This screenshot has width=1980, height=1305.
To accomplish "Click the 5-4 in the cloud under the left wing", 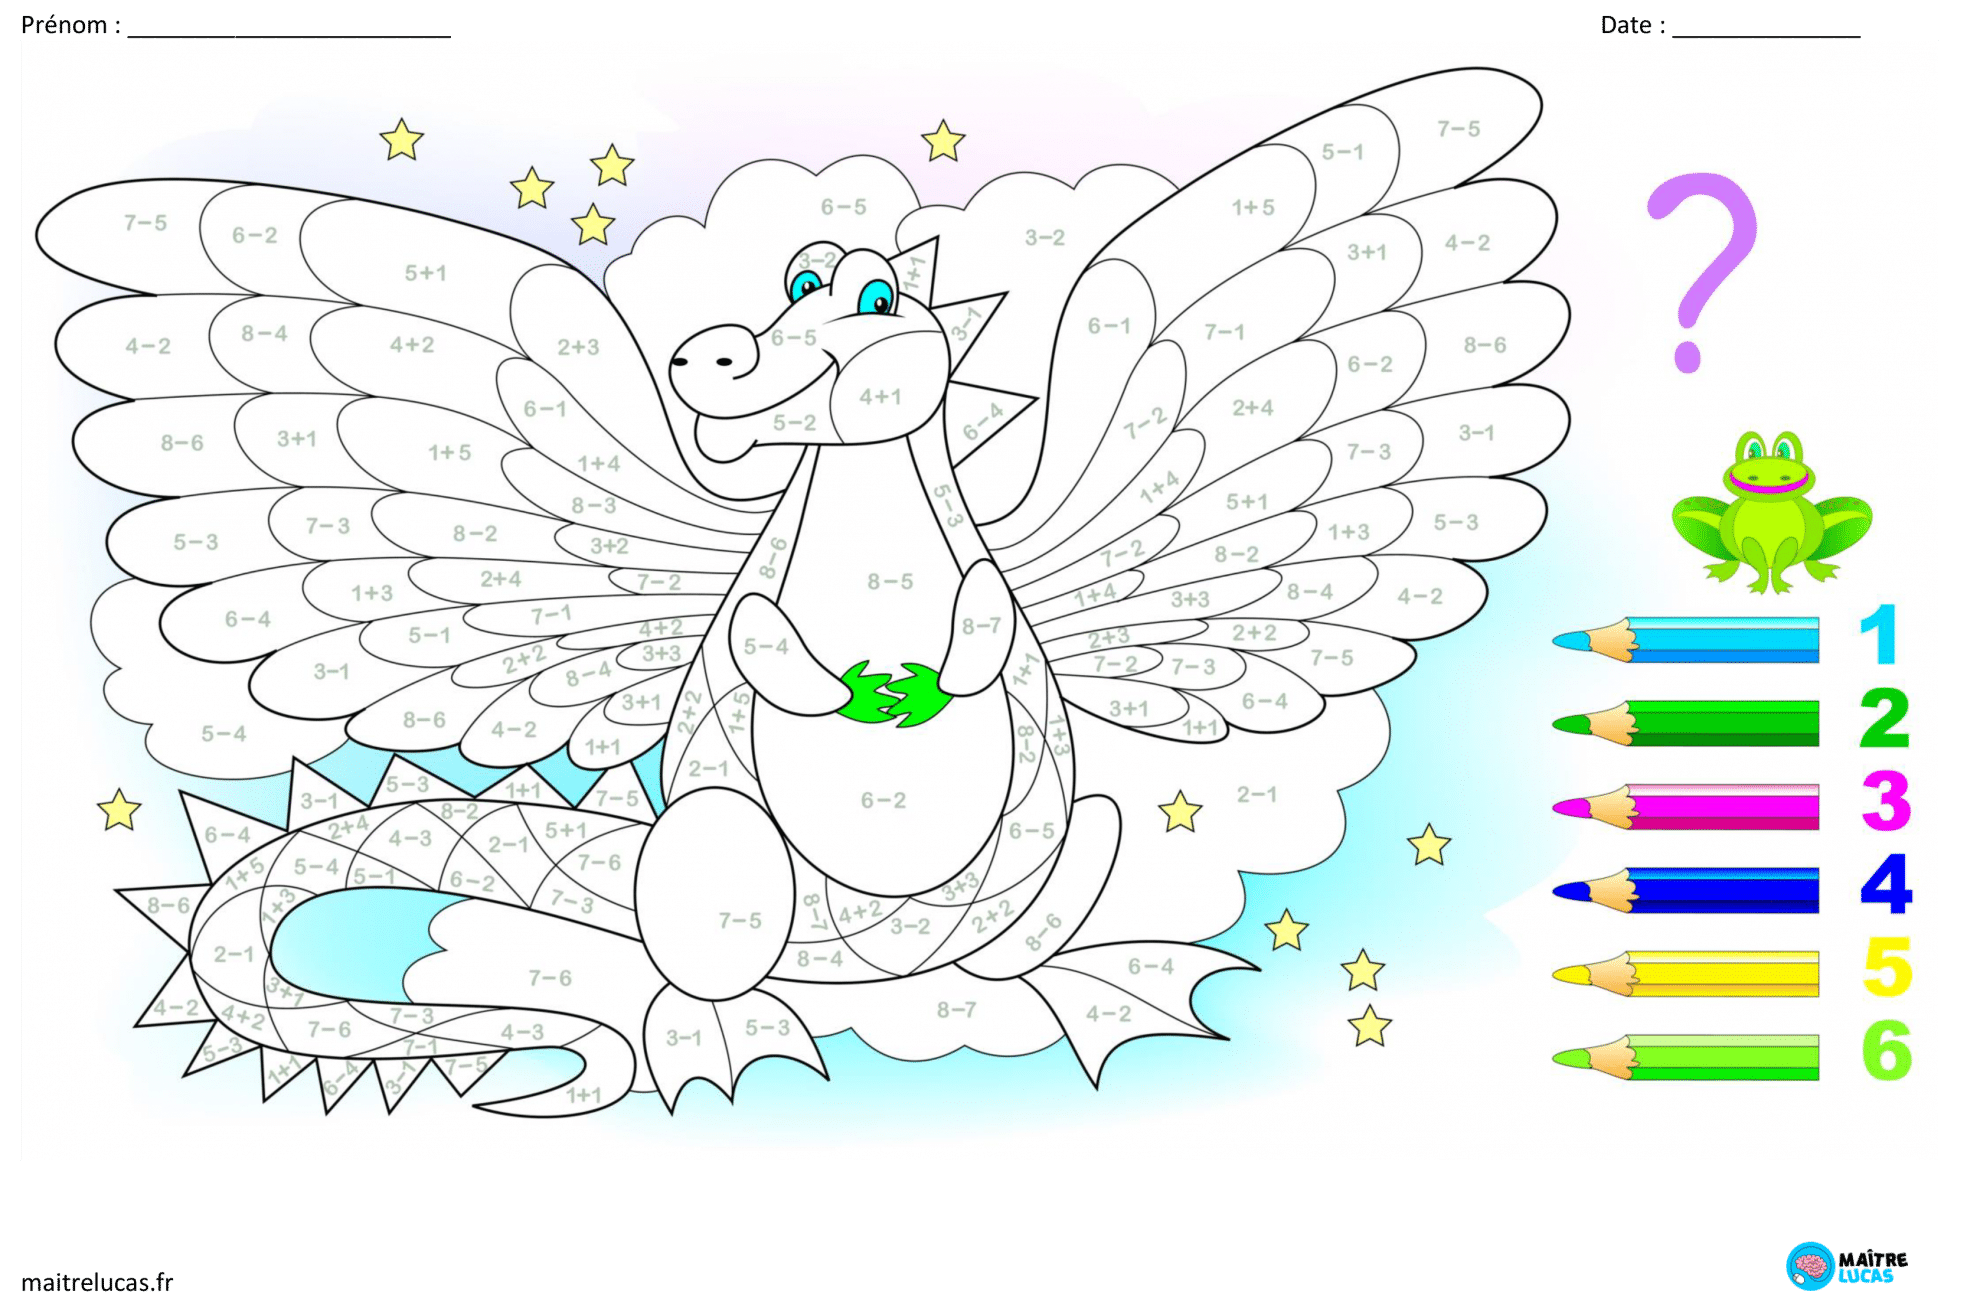I will [x=223, y=734].
